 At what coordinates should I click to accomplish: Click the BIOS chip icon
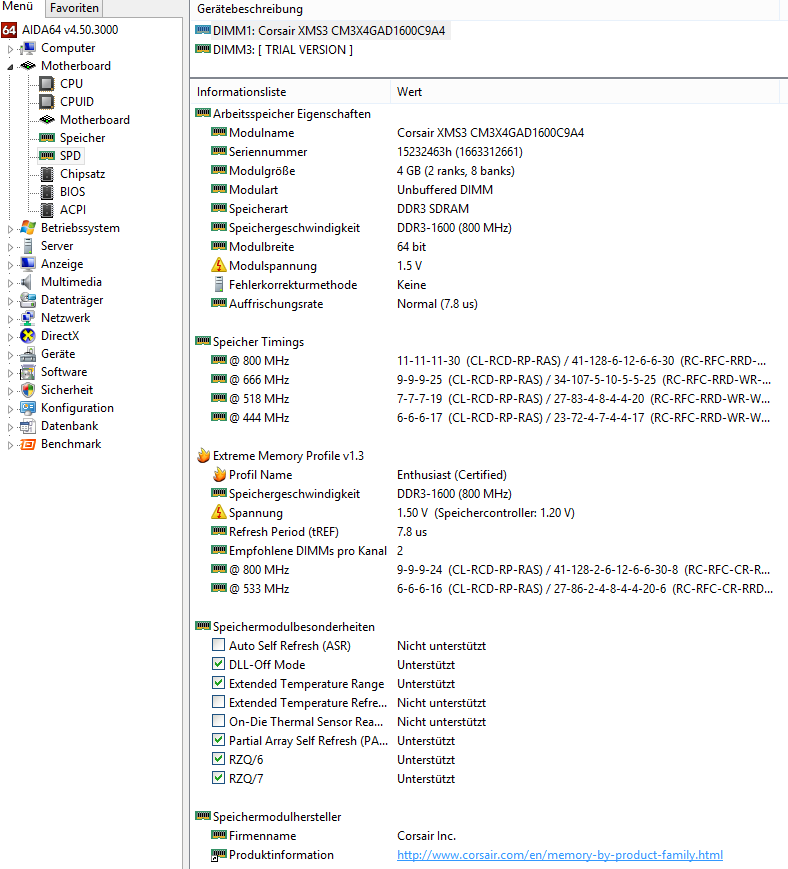47,192
